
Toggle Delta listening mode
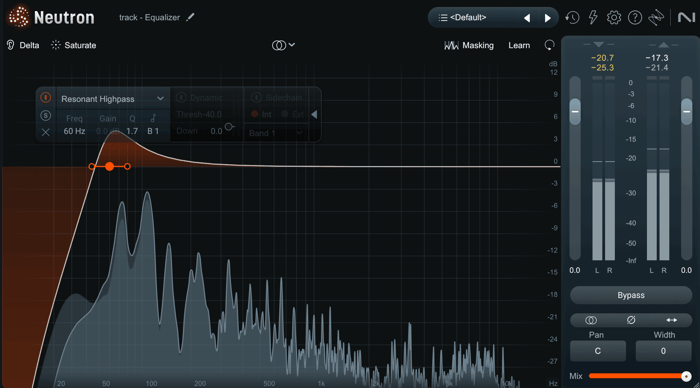tap(23, 45)
